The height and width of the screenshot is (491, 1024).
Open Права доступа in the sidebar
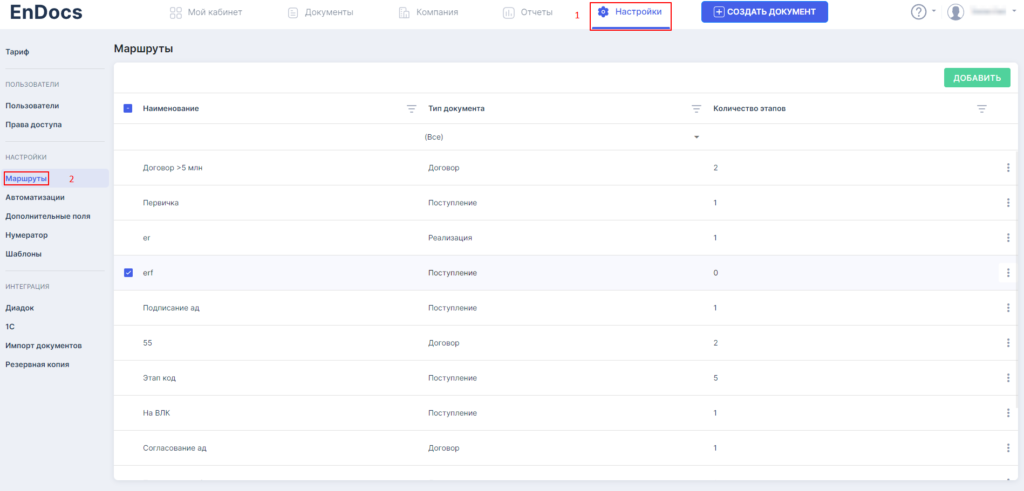tap(33, 124)
